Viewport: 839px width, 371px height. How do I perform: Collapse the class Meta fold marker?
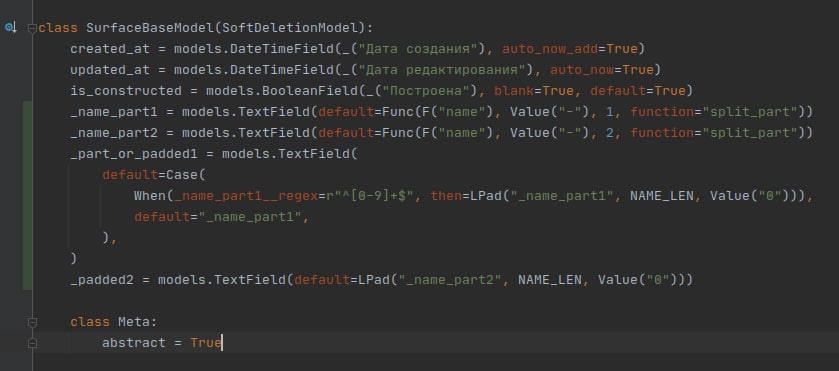tap(32, 322)
